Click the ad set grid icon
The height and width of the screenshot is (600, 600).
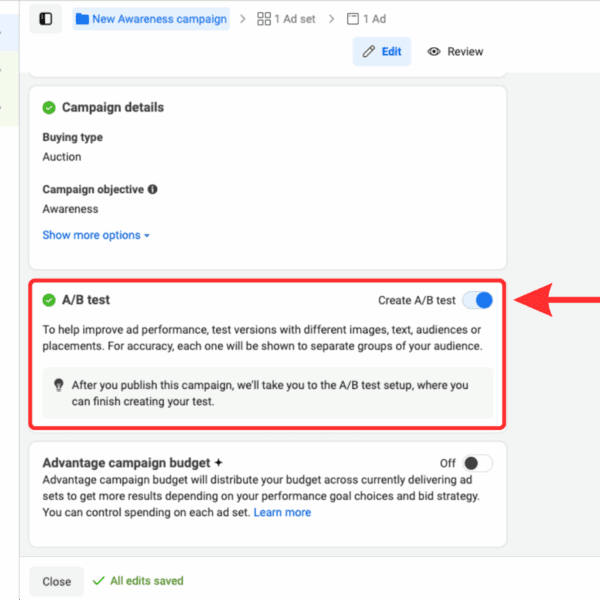pyautogui.click(x=264, y=19)
